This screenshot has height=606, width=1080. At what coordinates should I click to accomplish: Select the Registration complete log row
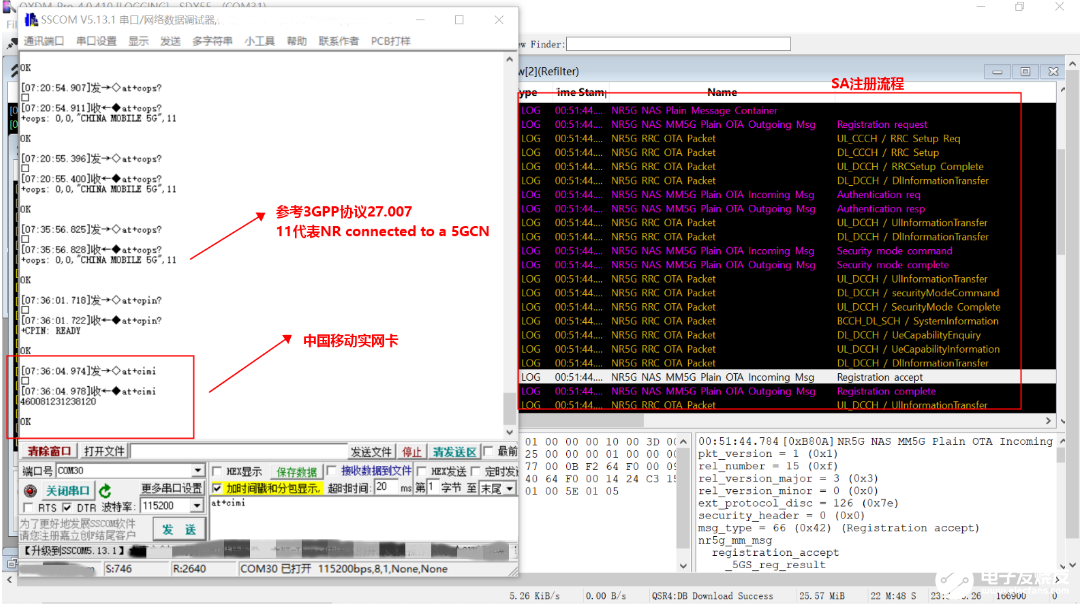pyautogui.click(x=787, y=391)
